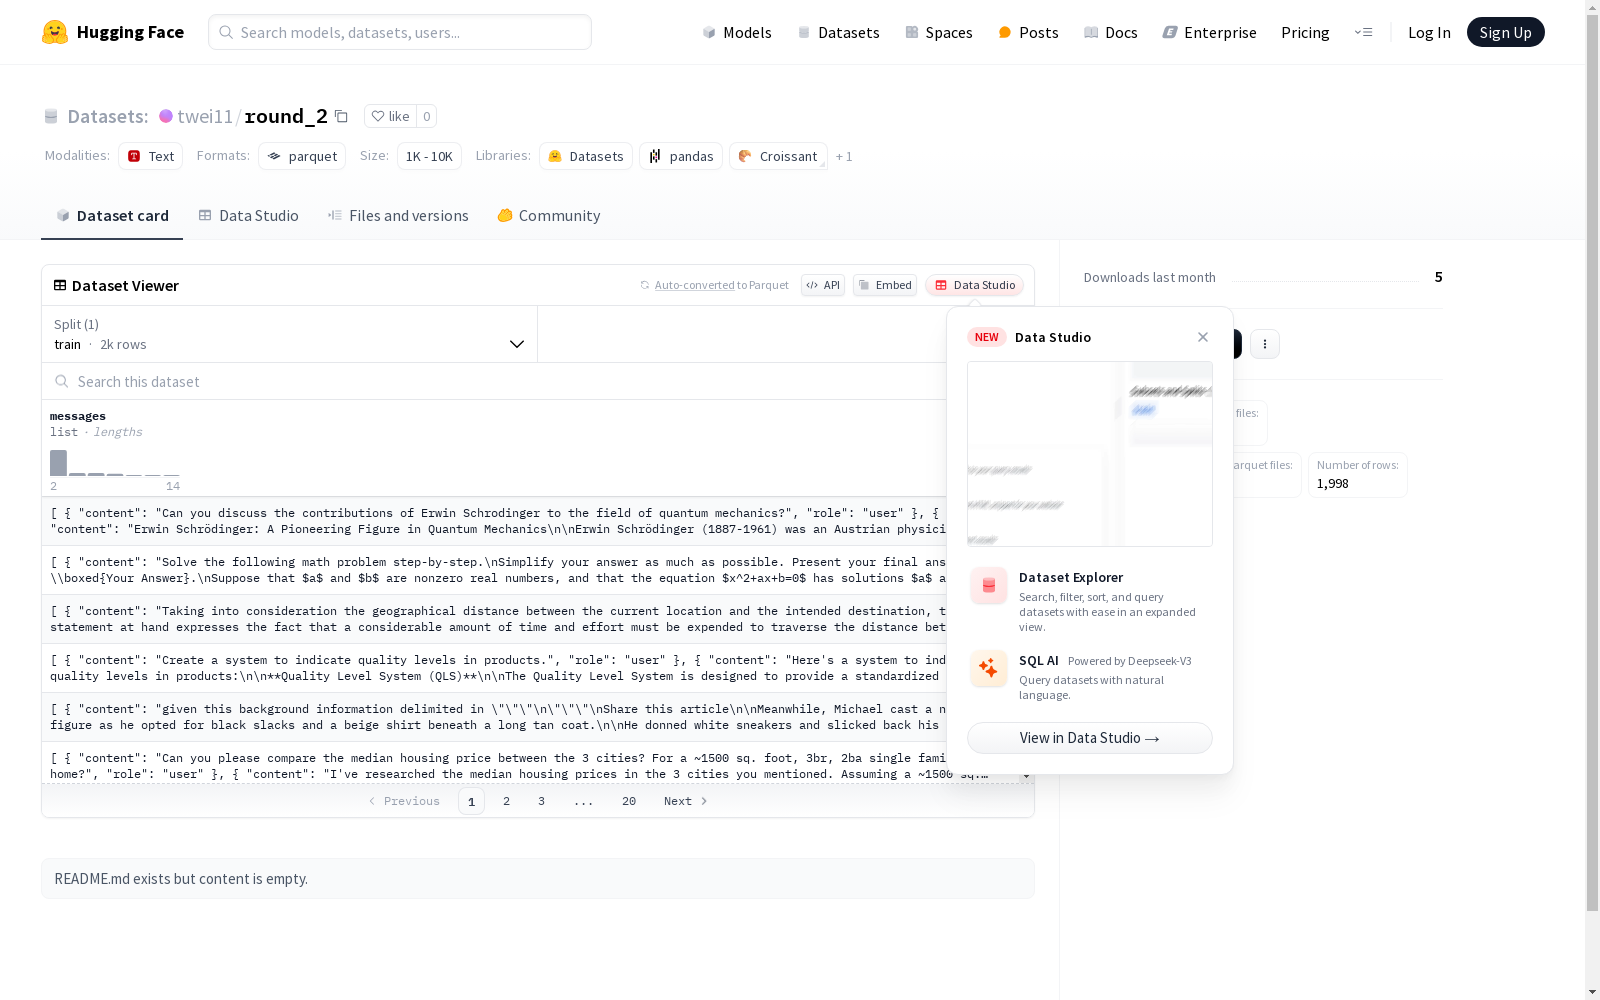Click the Dataset Explorer icon
1600x1000 pixels.
989,586
